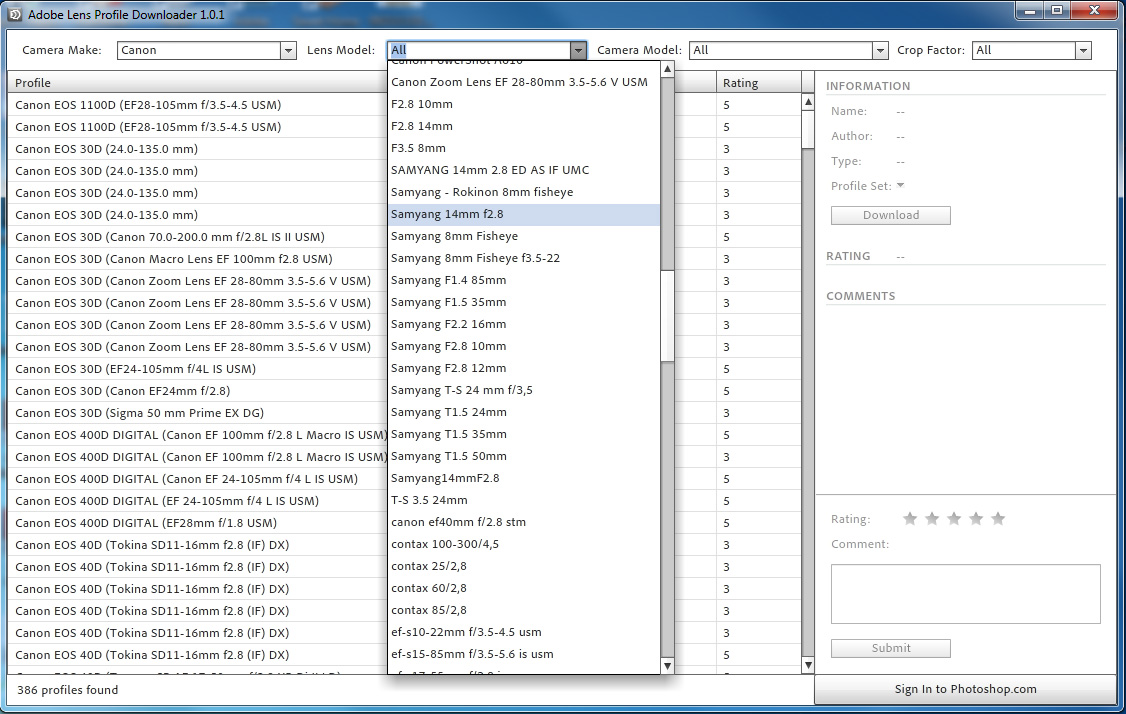The height and width of the screenshot is (714, 1126).
Task: Pick 'F3.5 8mm' from lens list
Action: coord(524,148)
